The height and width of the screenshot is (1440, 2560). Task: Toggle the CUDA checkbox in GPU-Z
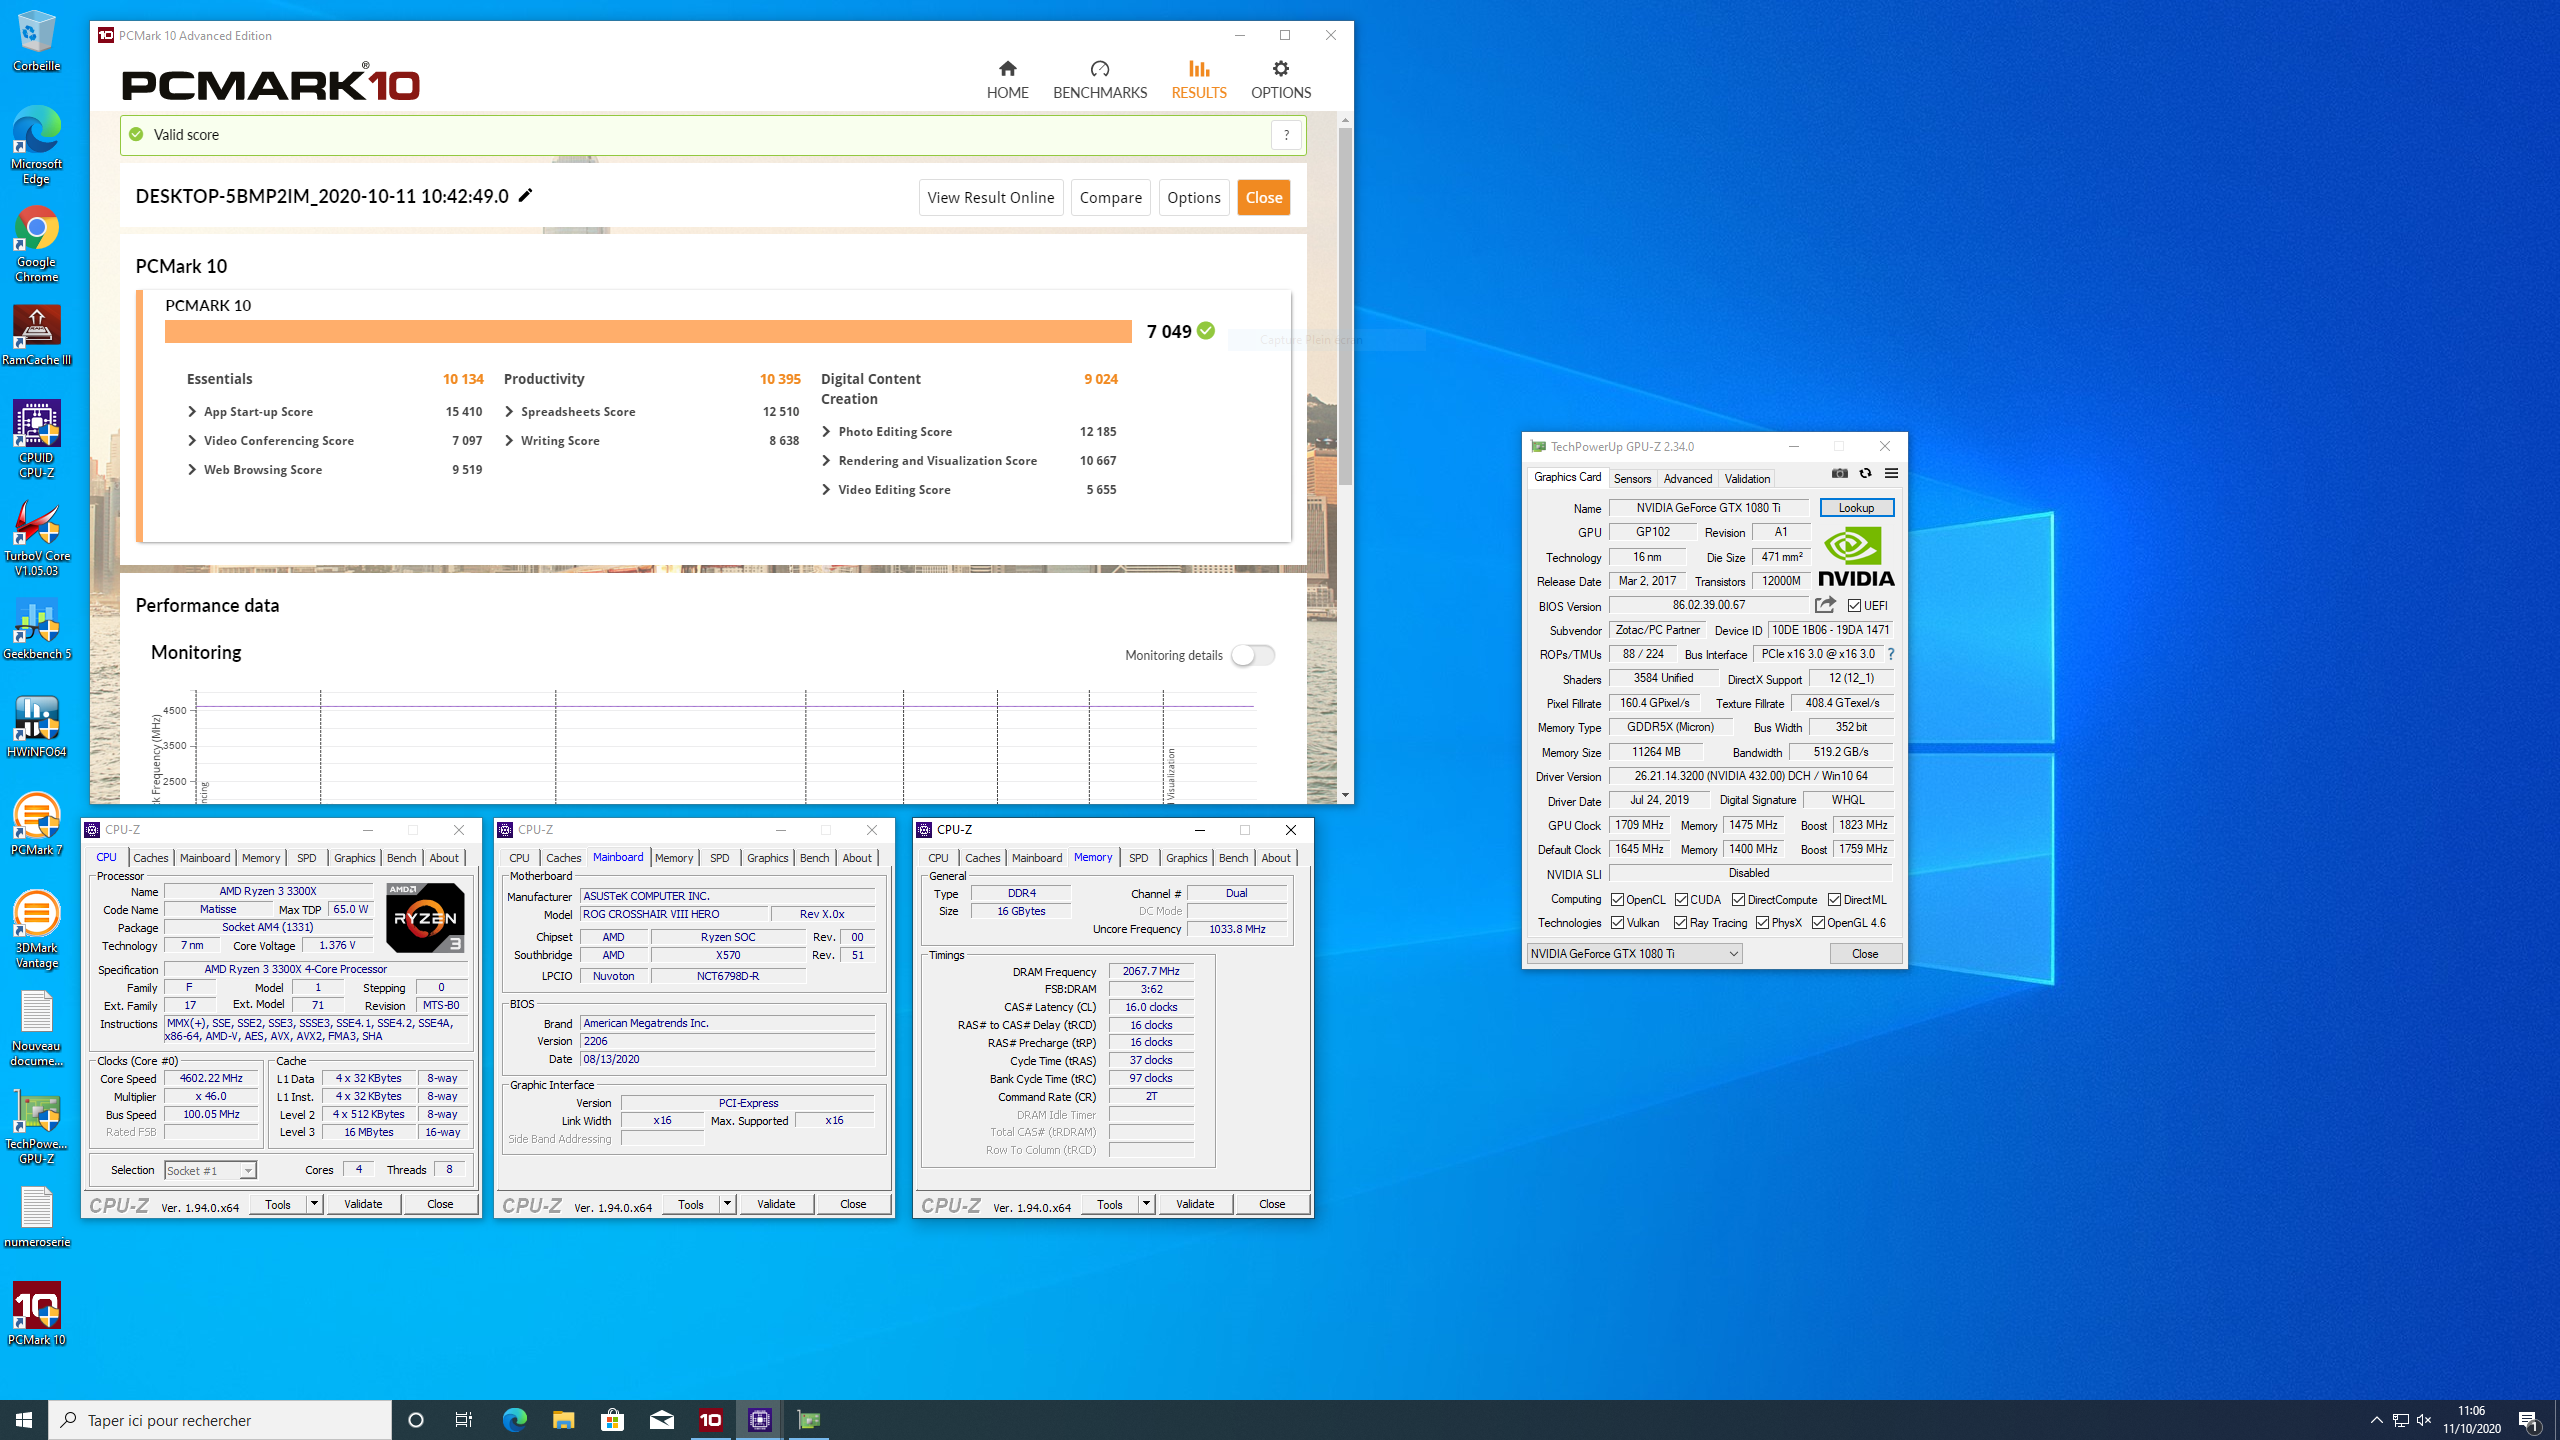[x=1681, y=900]
